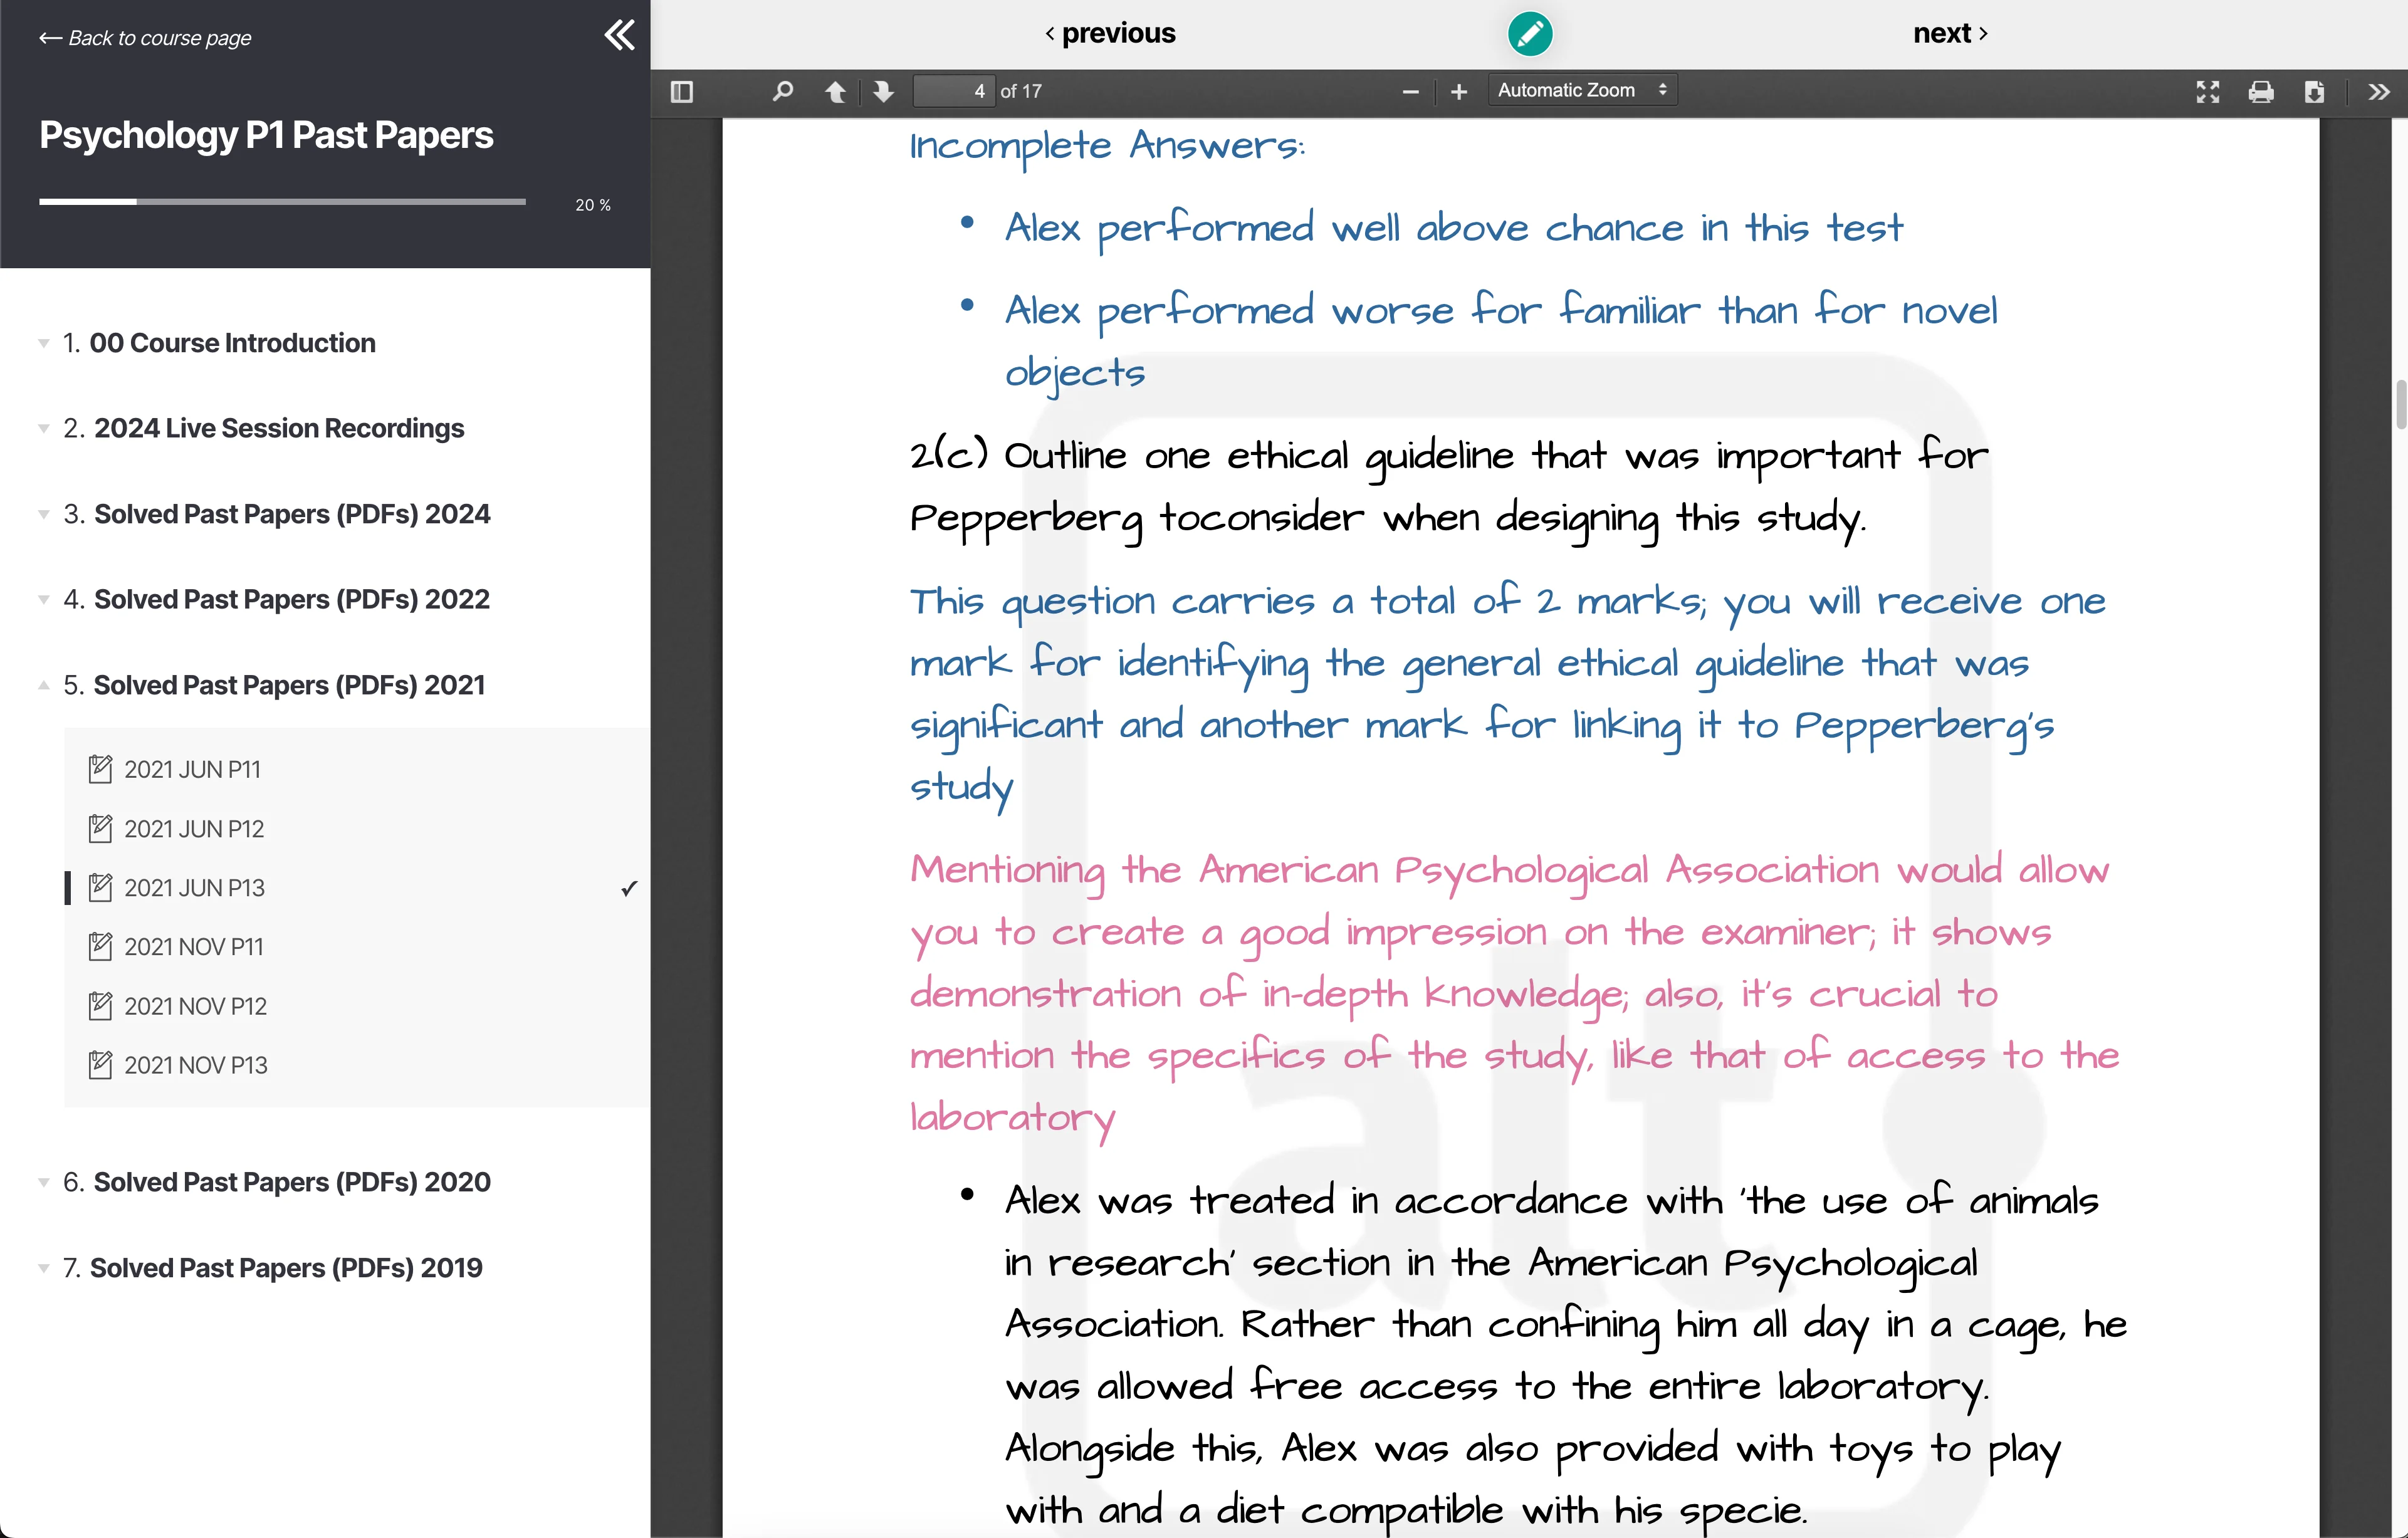
Task: Collapse the course sidebar panel
Action: tap(619, 36)
